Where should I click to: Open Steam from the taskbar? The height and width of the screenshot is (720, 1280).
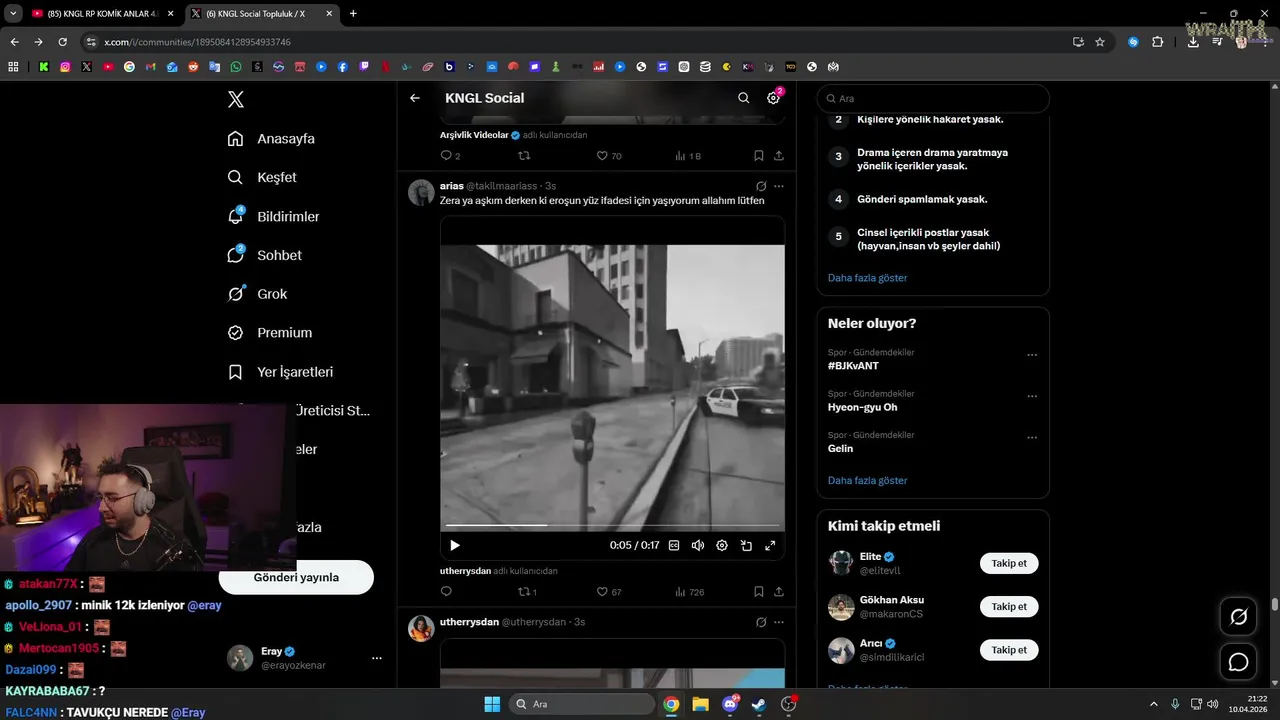[759, 704]
